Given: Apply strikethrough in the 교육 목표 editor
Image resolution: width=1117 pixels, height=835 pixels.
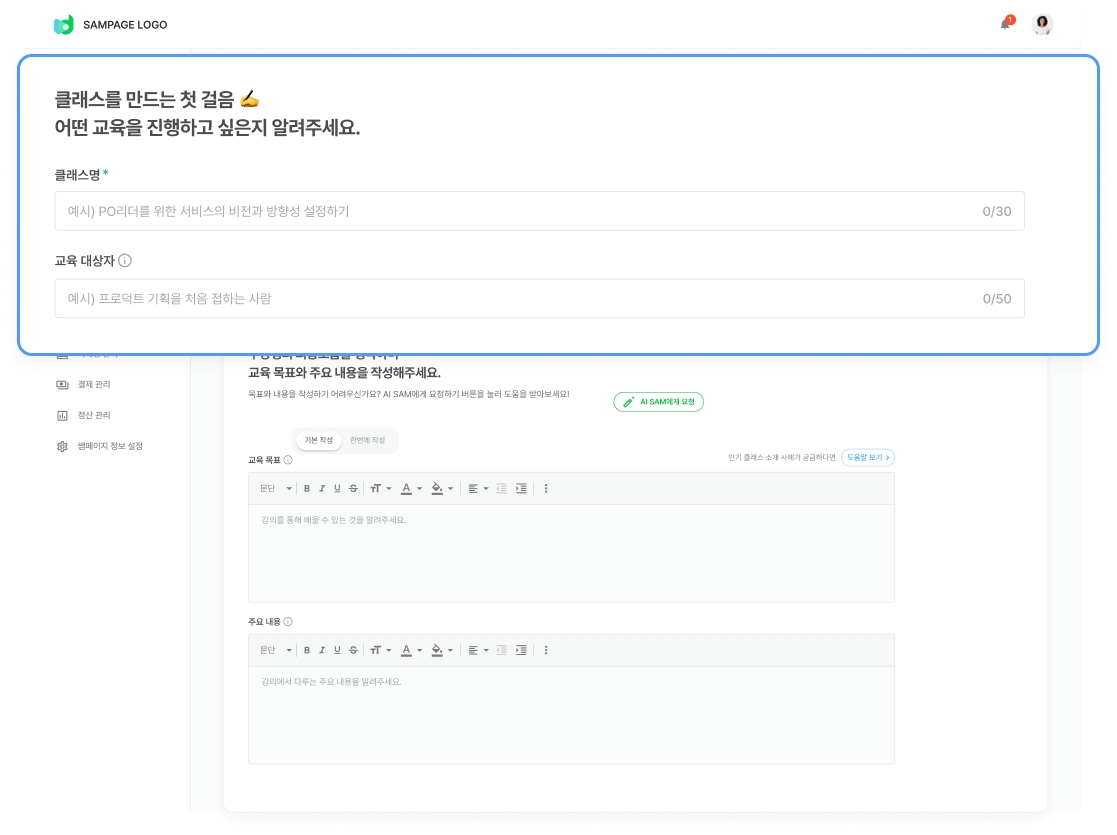Looking at the screenshot, I should [x=353, y=489].
